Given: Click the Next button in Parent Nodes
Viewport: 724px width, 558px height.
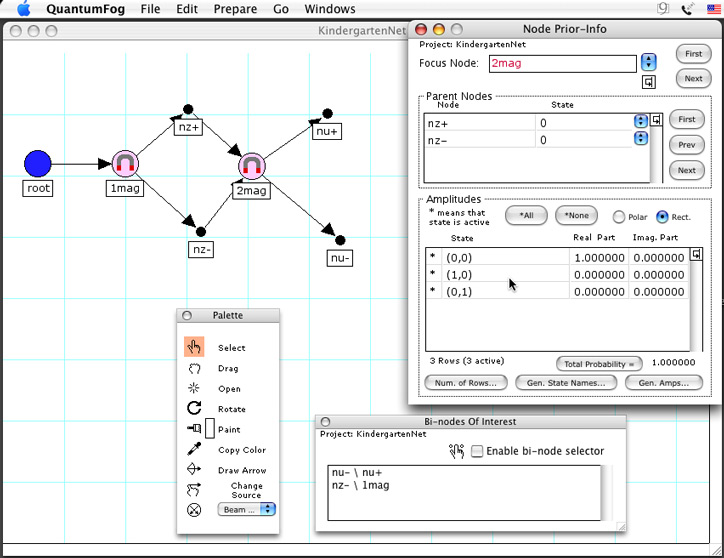Looking at the screenshot, I should (x=687, y=170).
